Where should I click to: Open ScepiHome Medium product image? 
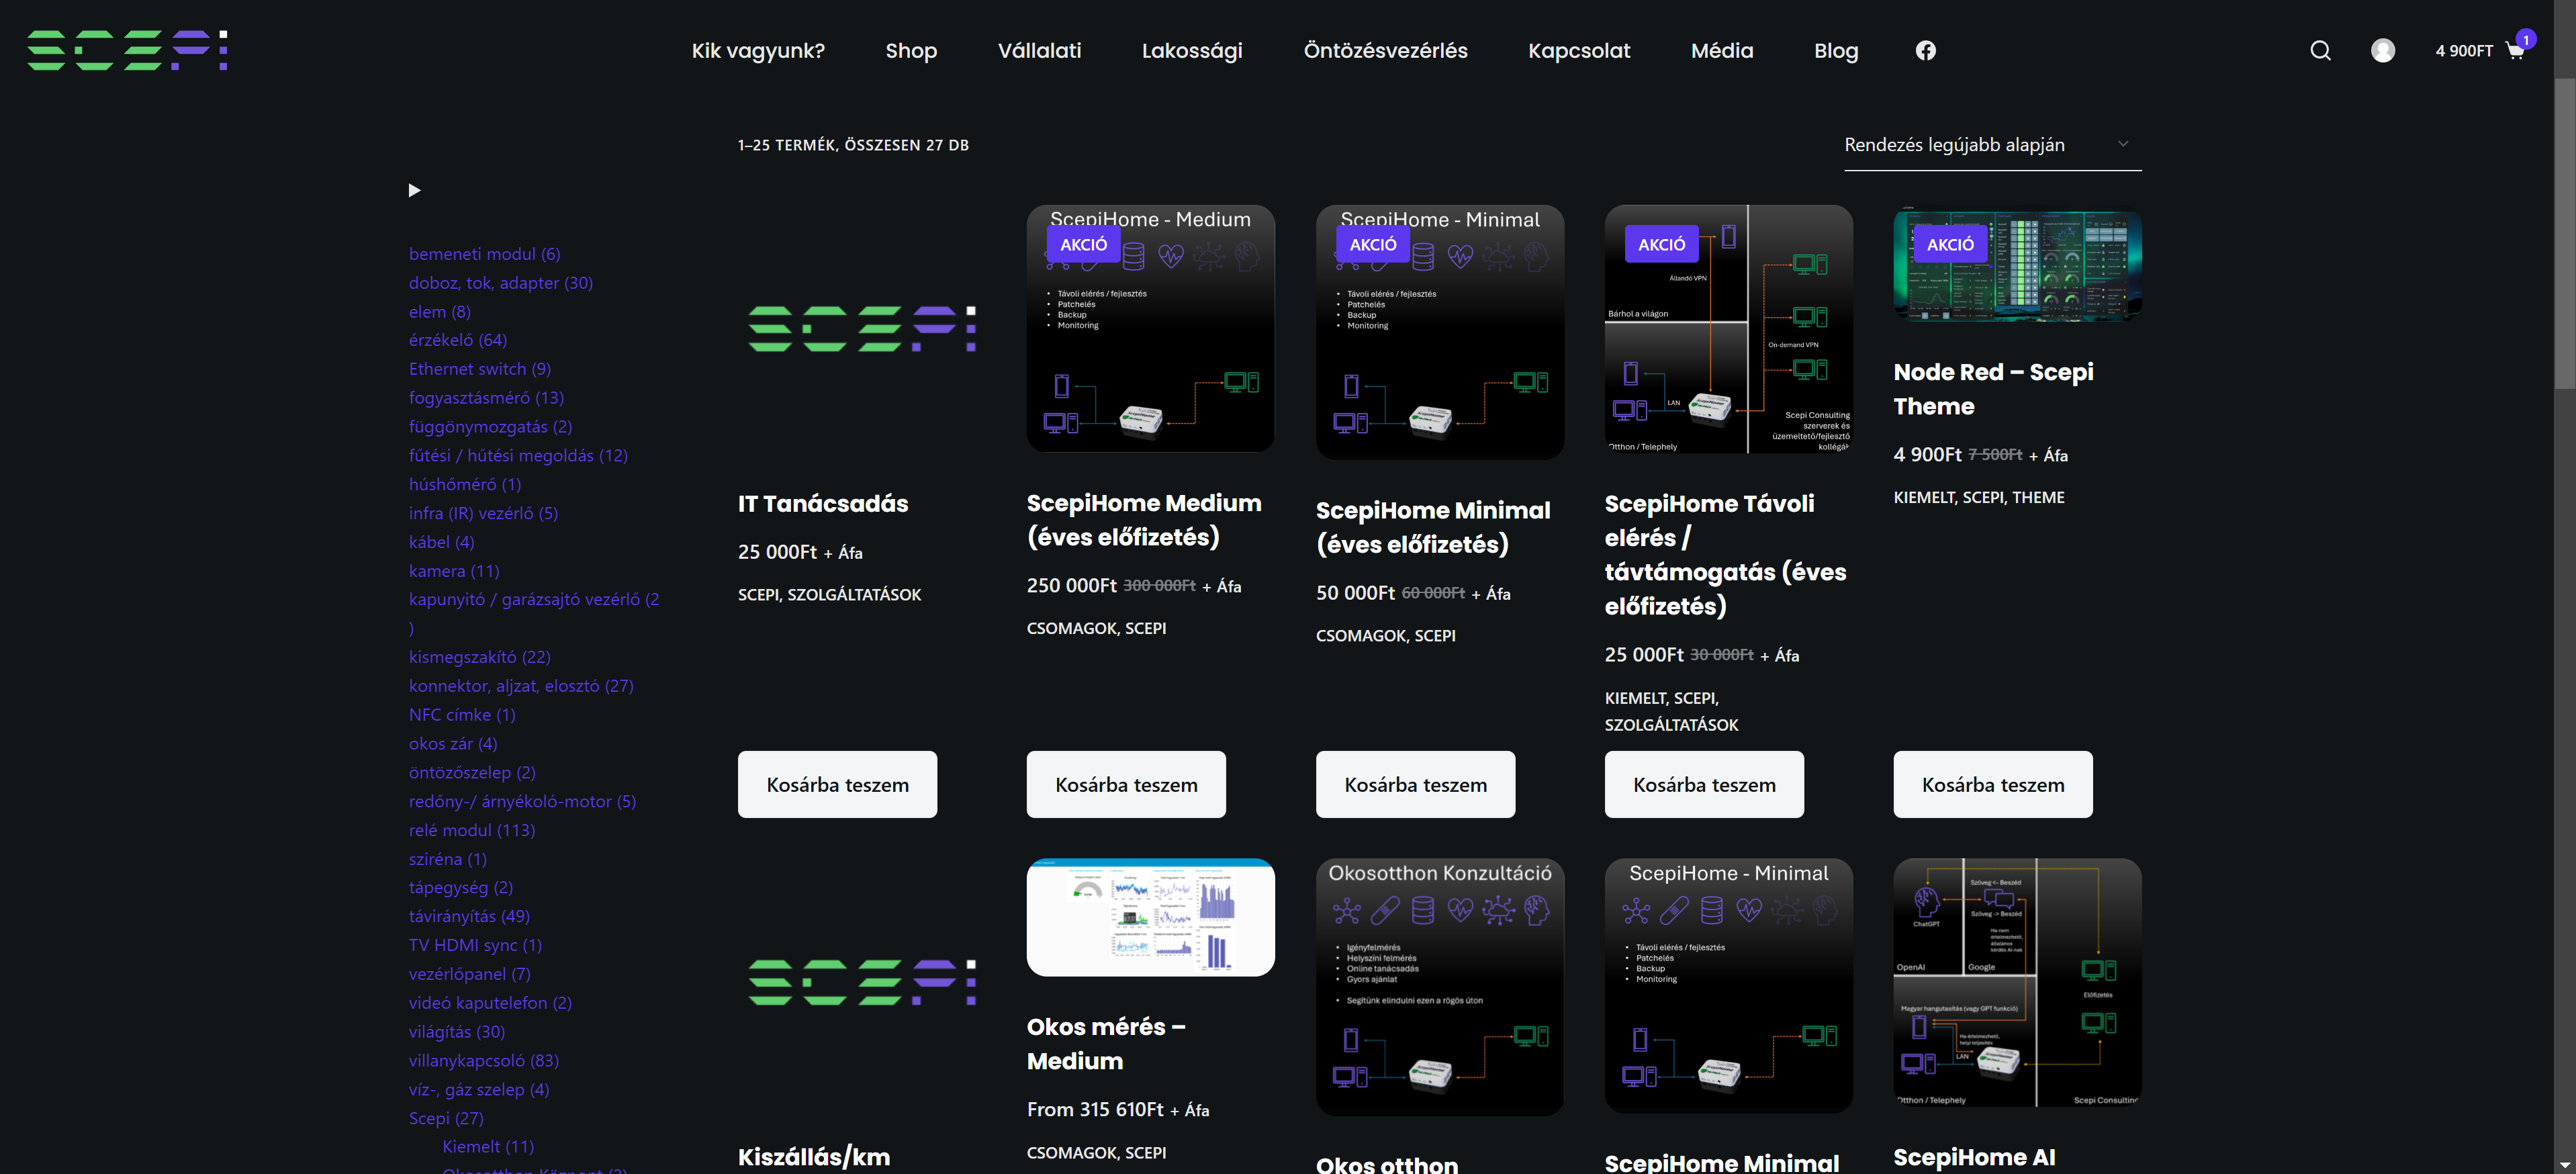tap(1150, 329)
